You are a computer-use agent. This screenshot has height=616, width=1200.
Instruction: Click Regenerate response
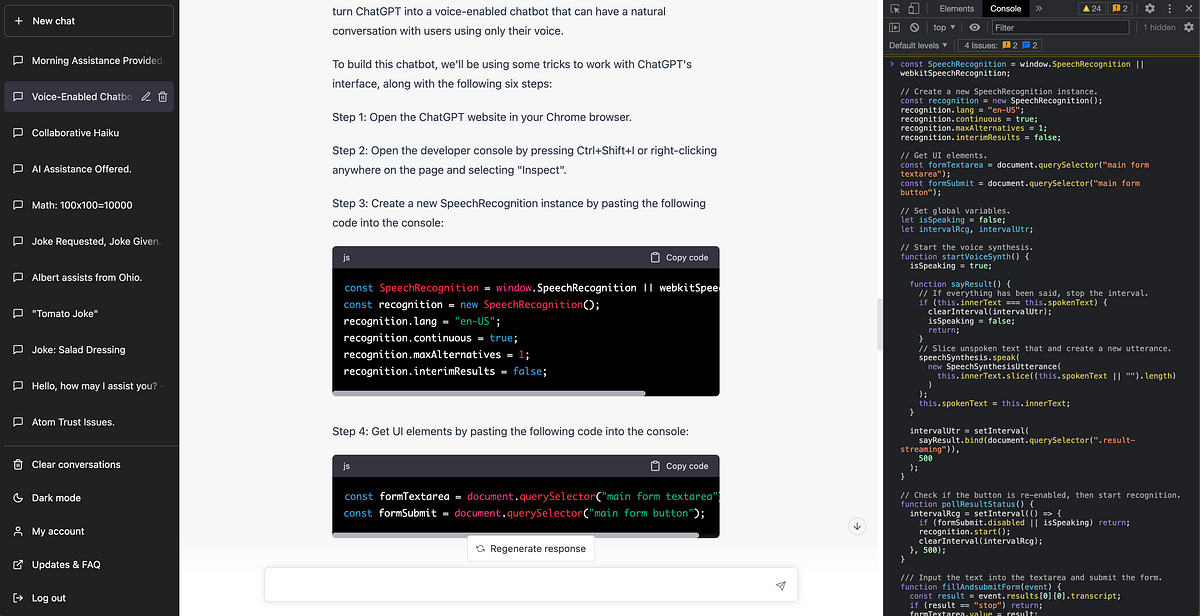coord(530,549)
